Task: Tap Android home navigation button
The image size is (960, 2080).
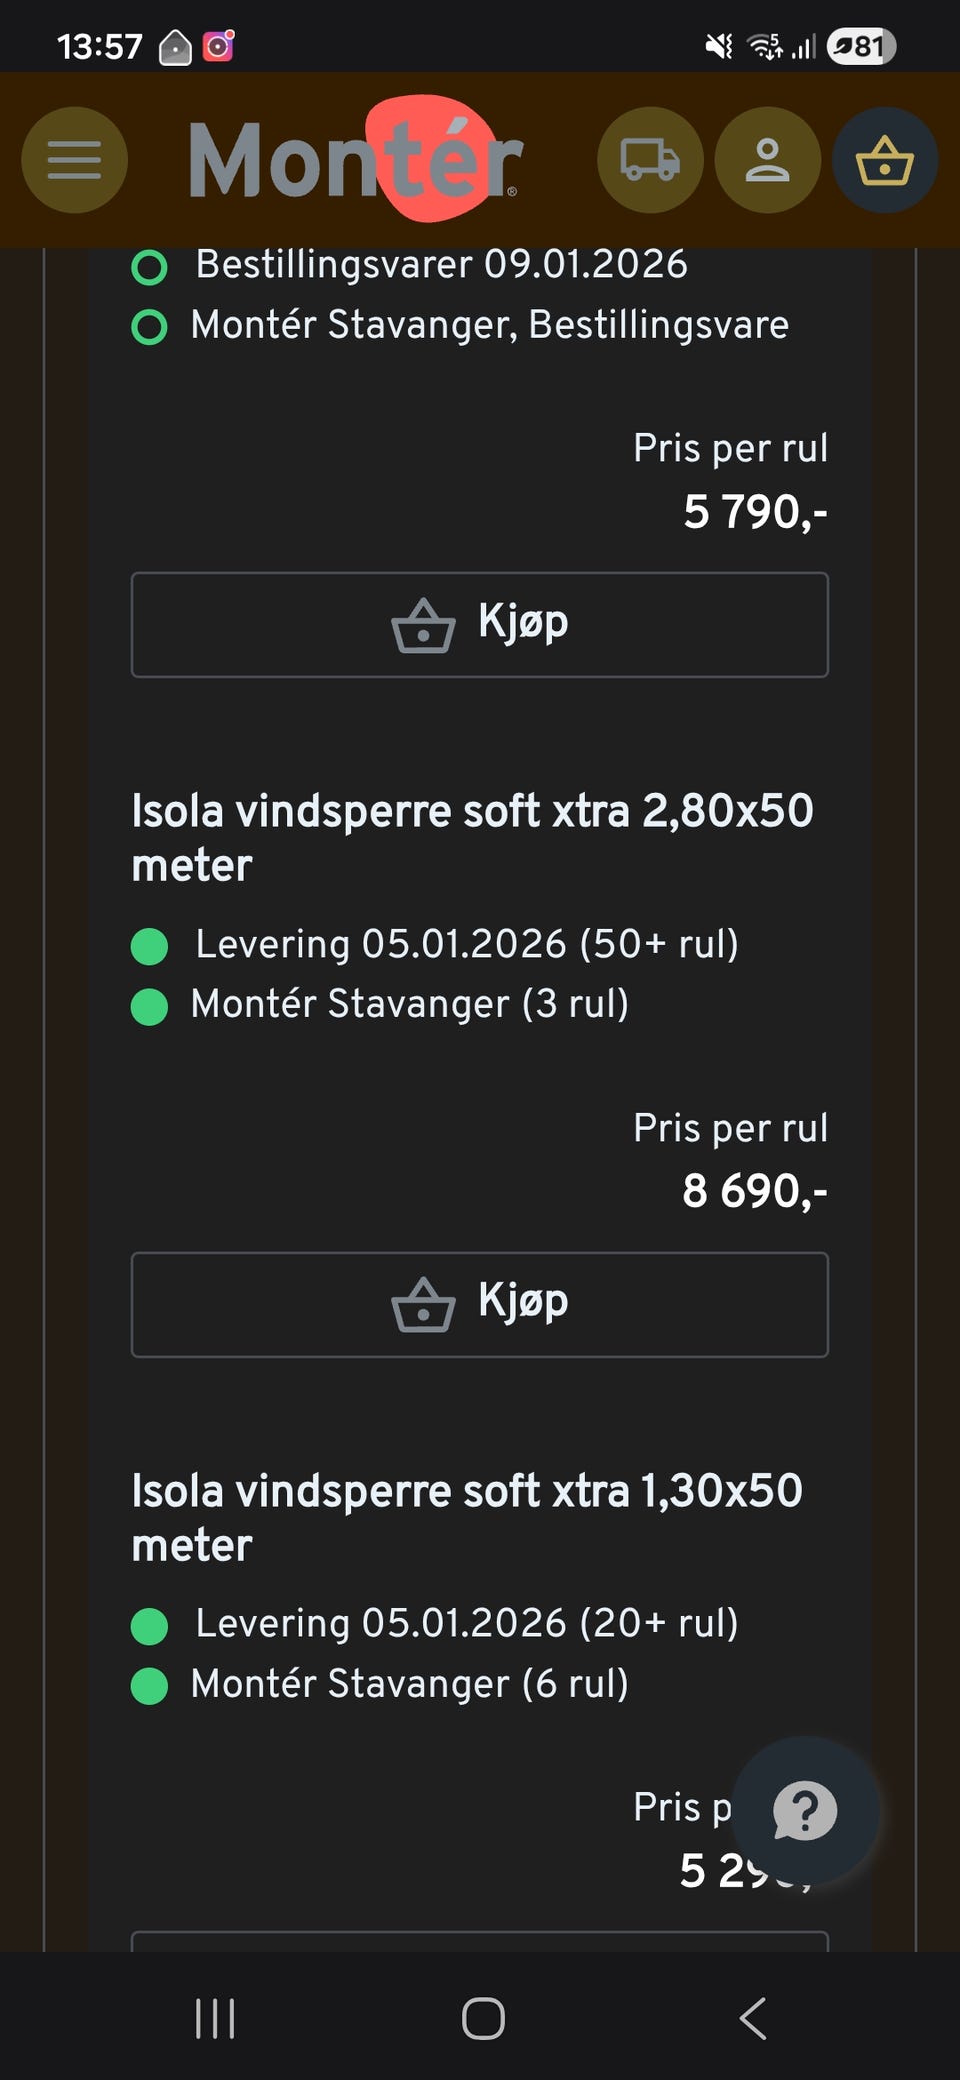Action: tap(483, 2018)
